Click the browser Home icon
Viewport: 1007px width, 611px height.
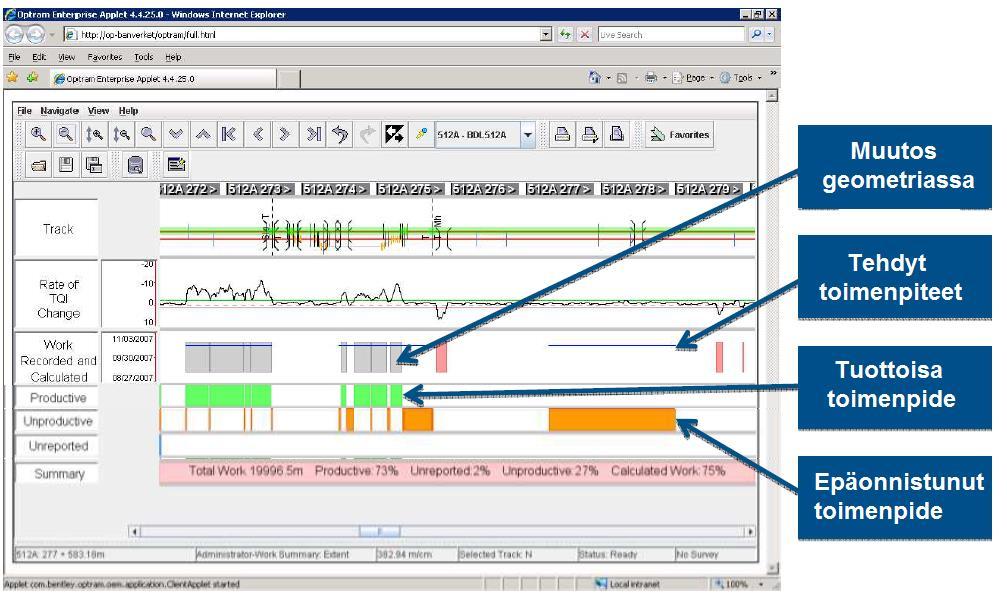595,78
